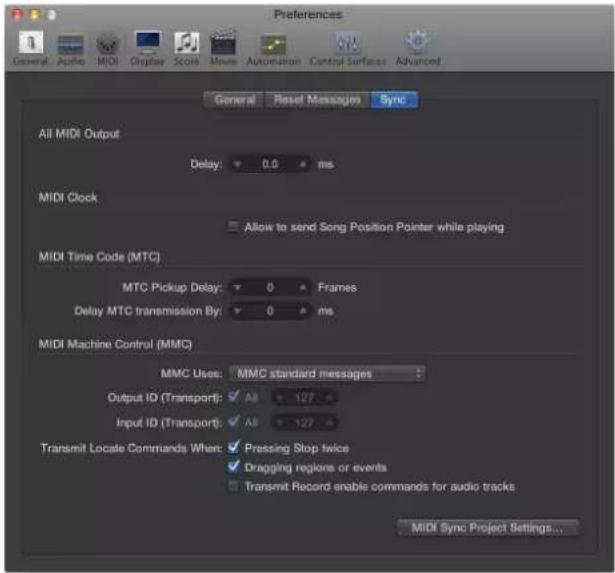Screen dimensions: 615x573
Task: Increase Output ID (Transport) 127 value
Action: coord(329,398)
